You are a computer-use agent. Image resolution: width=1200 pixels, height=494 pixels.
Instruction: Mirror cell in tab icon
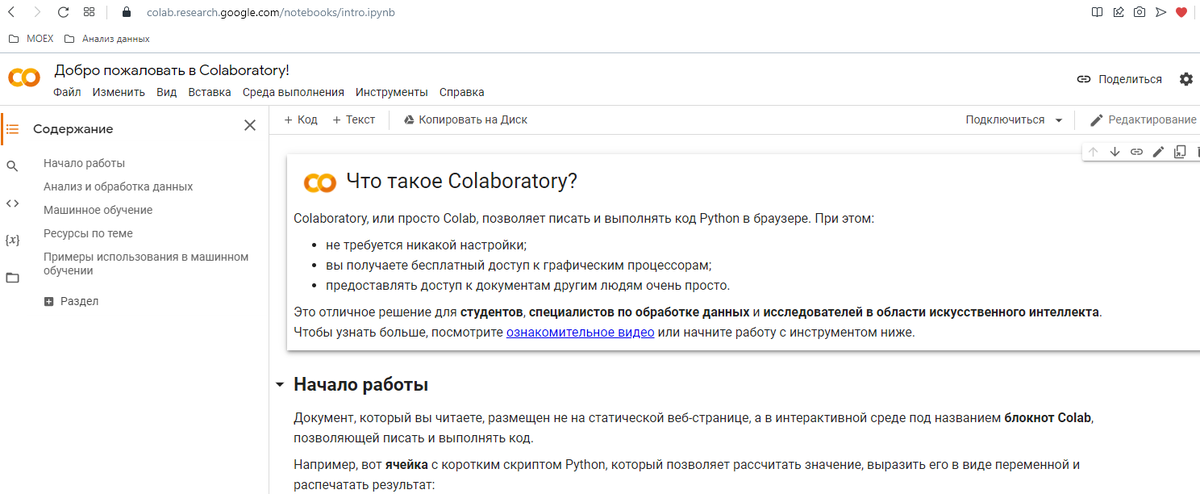point(1180,152)
